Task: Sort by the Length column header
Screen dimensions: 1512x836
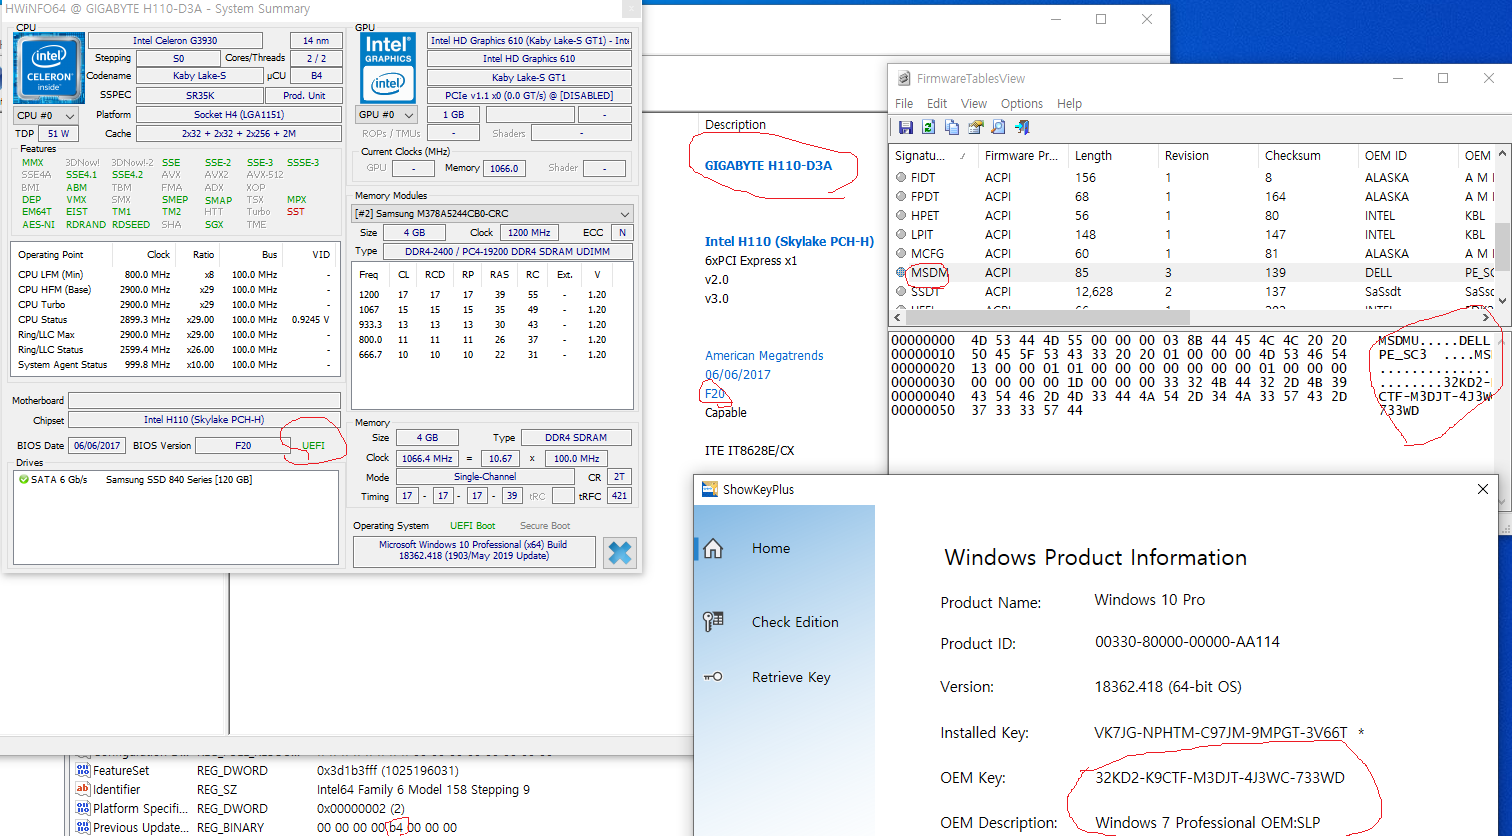Action: (x=1113, y=156)
